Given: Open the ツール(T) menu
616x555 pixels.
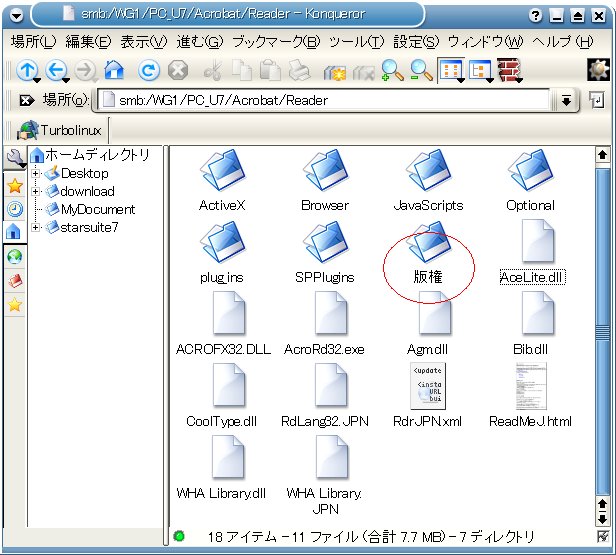Looking at the screenshot, I should (356, 42).
